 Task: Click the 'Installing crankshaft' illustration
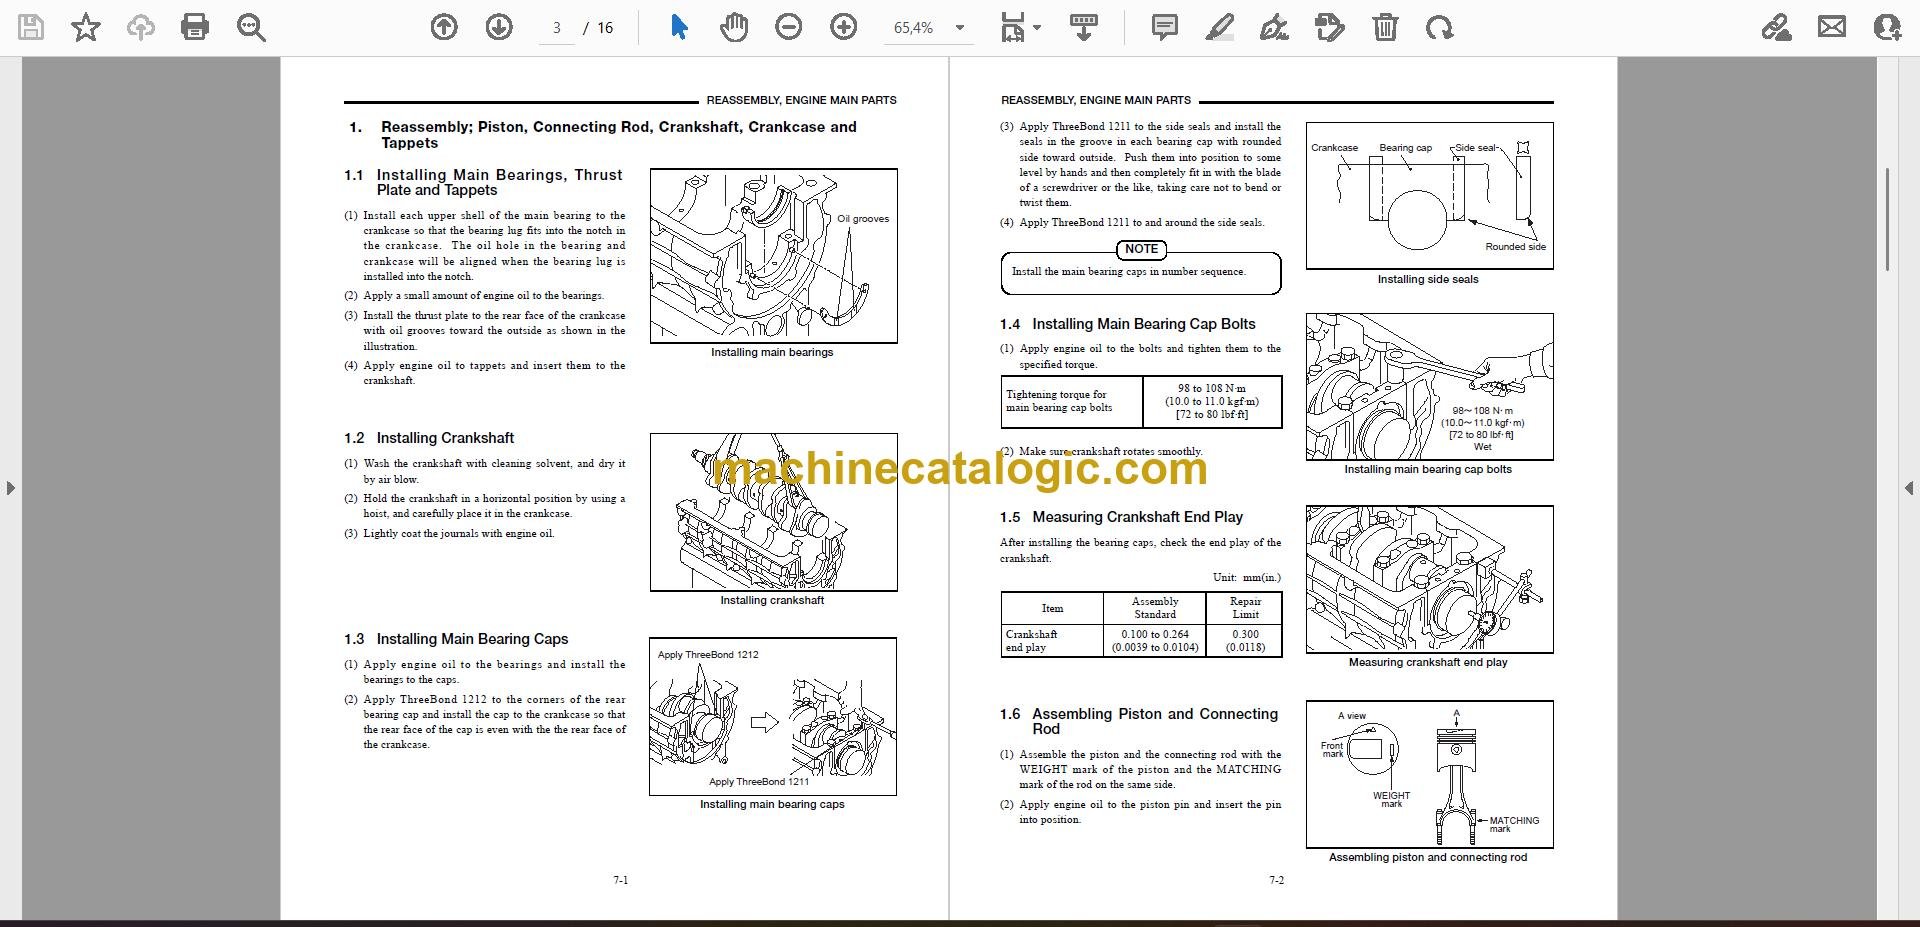(774, 512)
